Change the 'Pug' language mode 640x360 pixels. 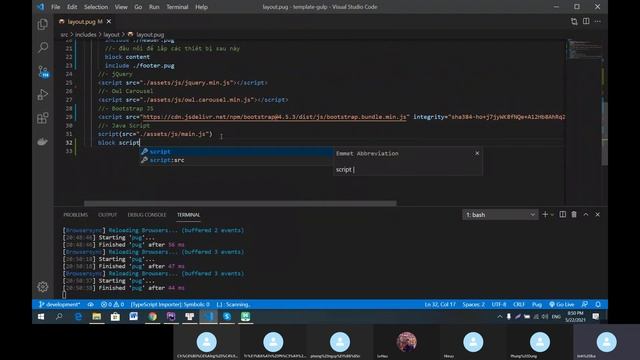[x=537, y=304]
